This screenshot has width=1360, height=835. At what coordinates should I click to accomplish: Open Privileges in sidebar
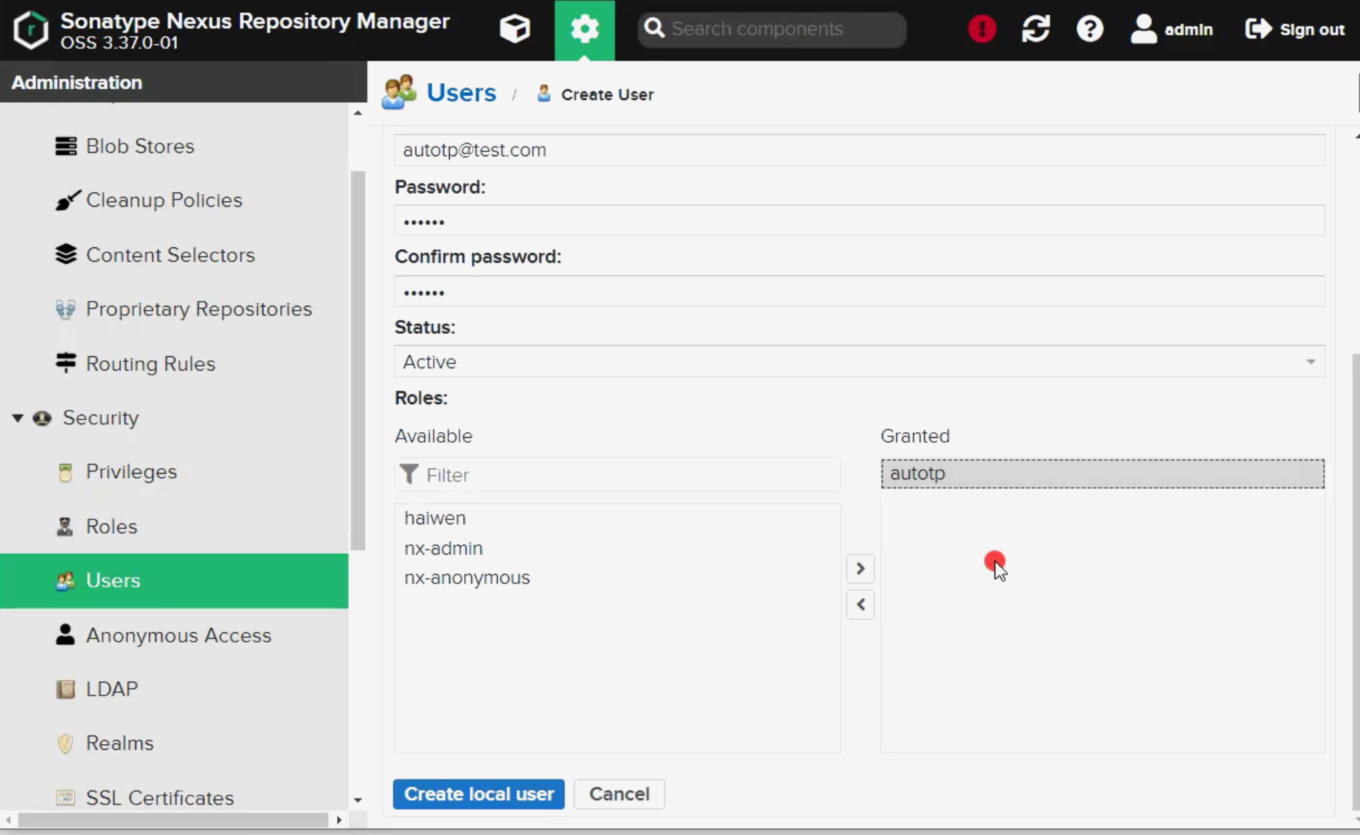[x=131, y=472]
